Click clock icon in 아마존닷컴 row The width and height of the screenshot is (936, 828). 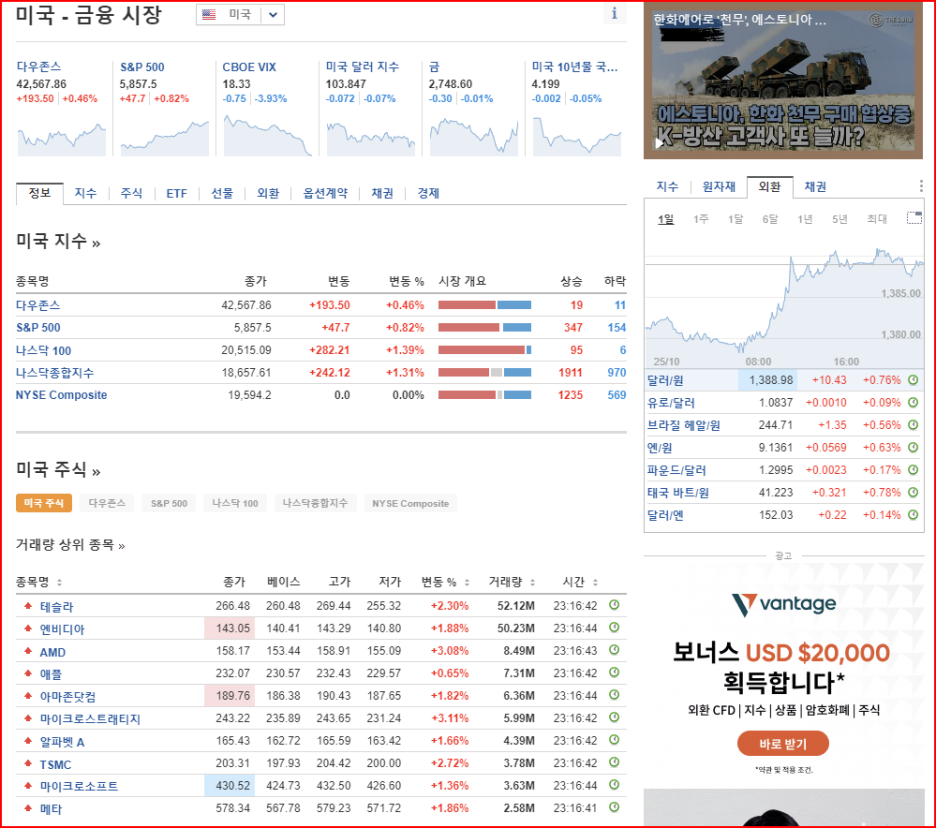614,695
